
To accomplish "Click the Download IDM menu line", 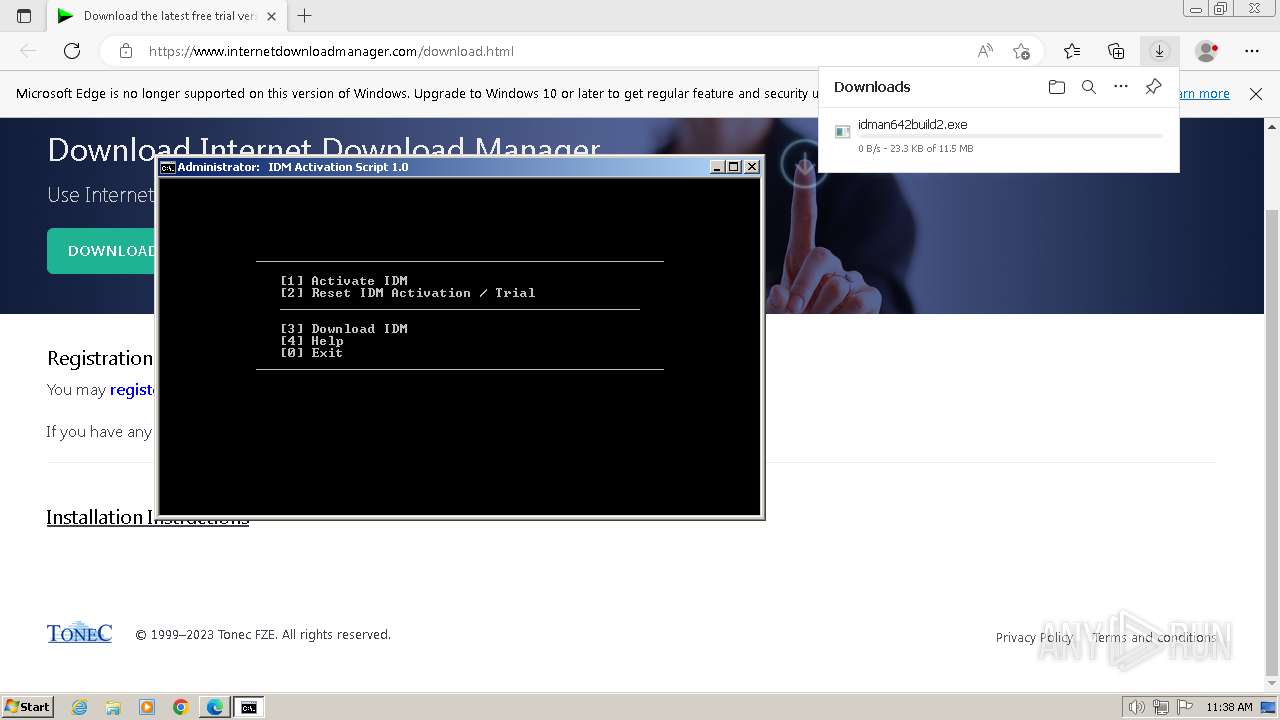I will [x=344, y=329].
